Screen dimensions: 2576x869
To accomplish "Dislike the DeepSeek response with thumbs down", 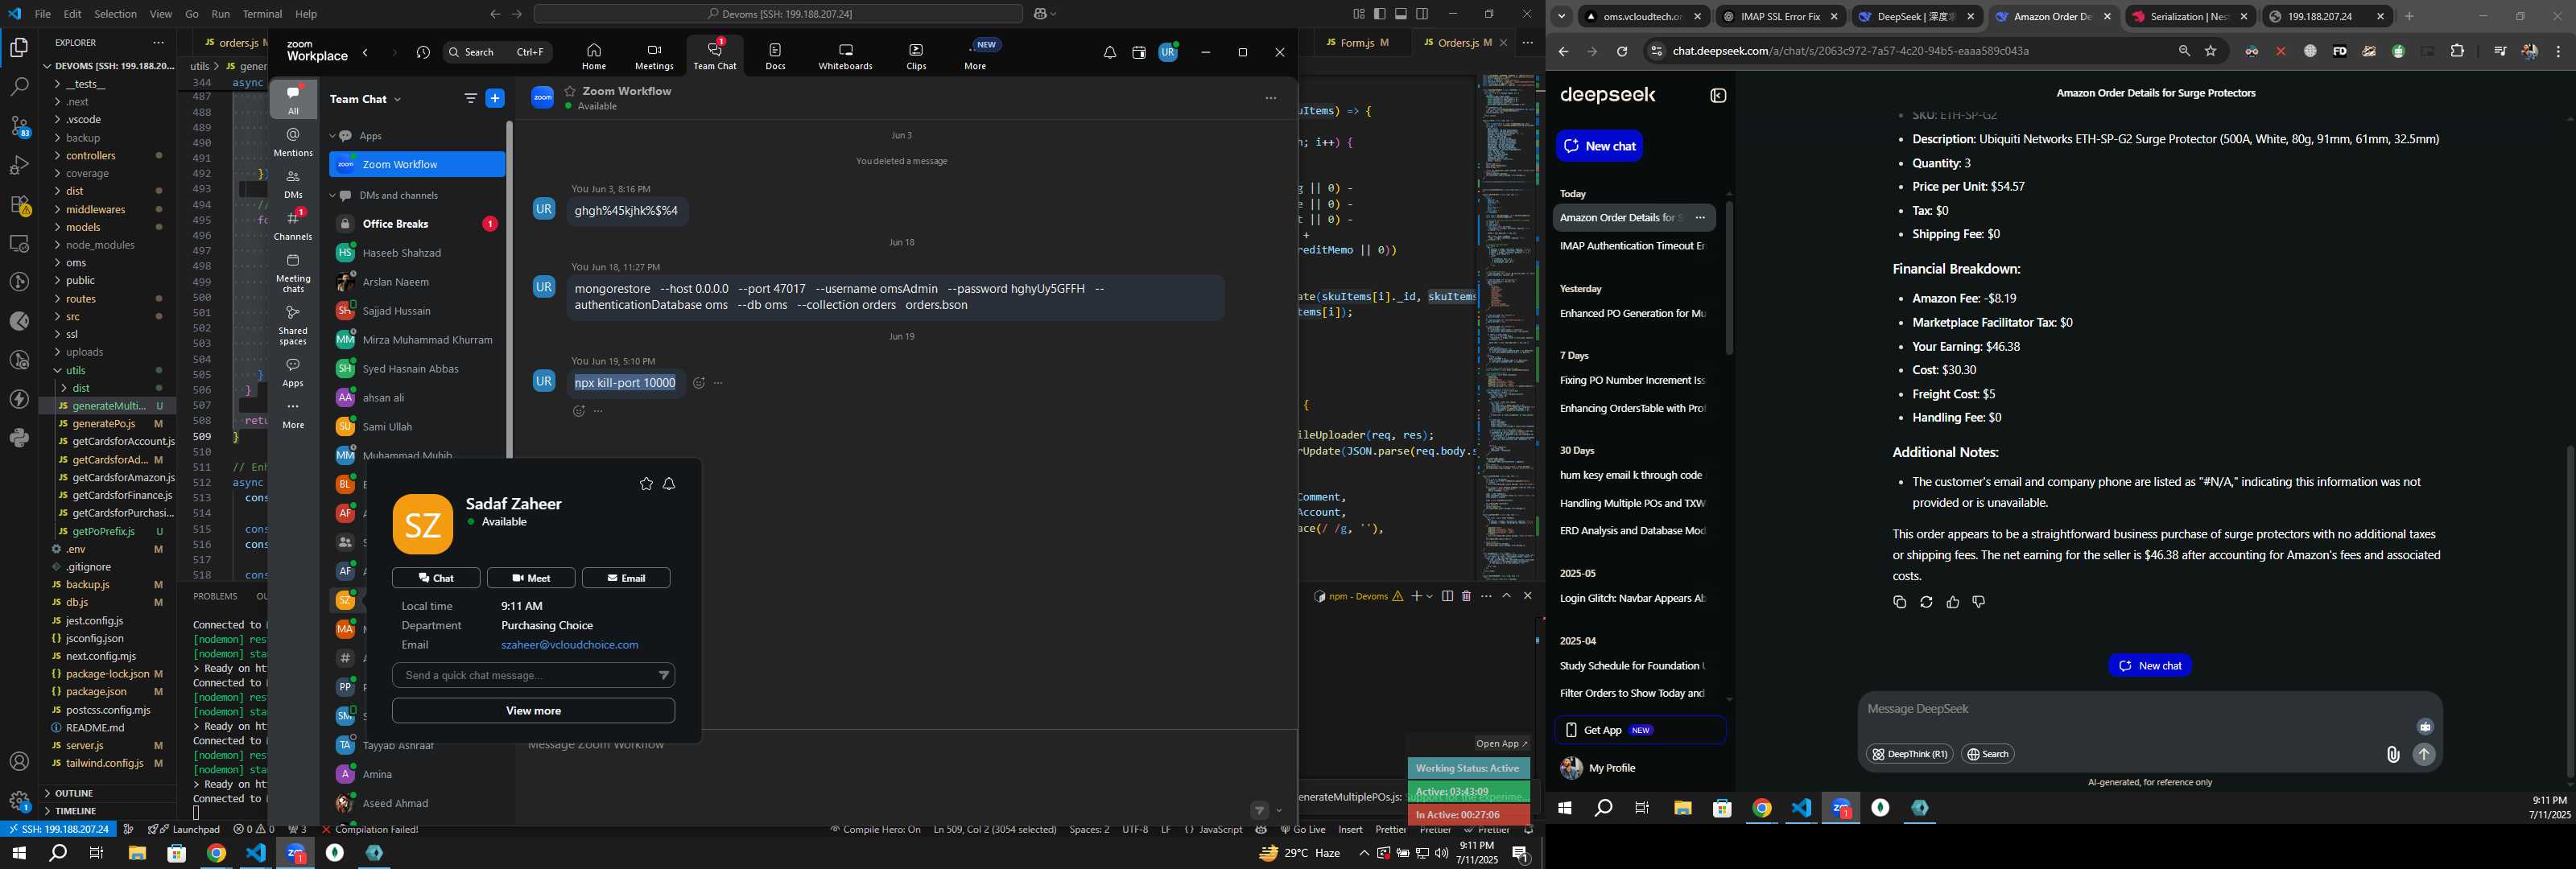I will click(1979, 602).
